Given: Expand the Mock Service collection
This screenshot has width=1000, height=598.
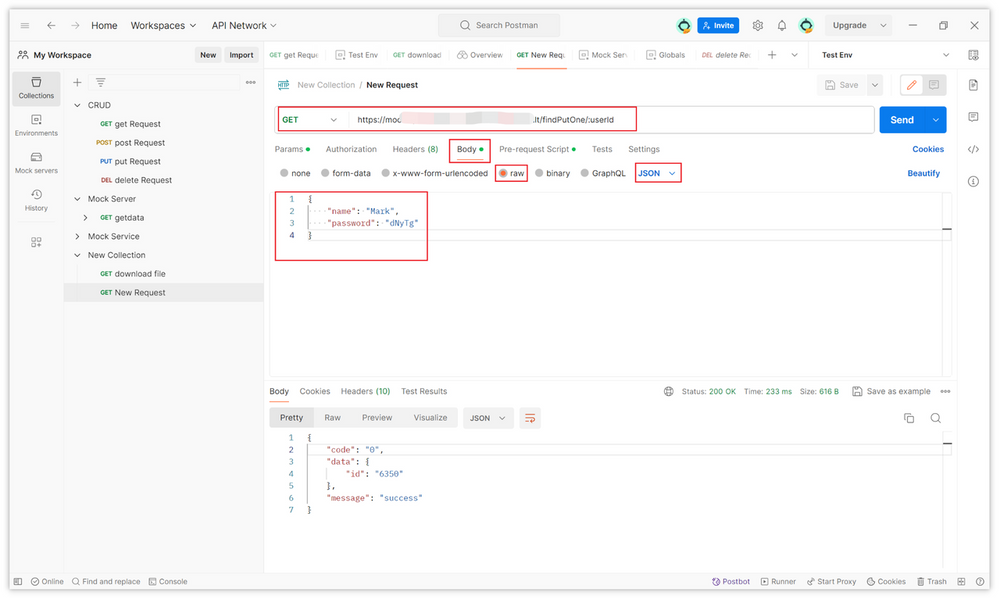Looking at the screenshot, I should pyautogui.click(x=78, y=237).
